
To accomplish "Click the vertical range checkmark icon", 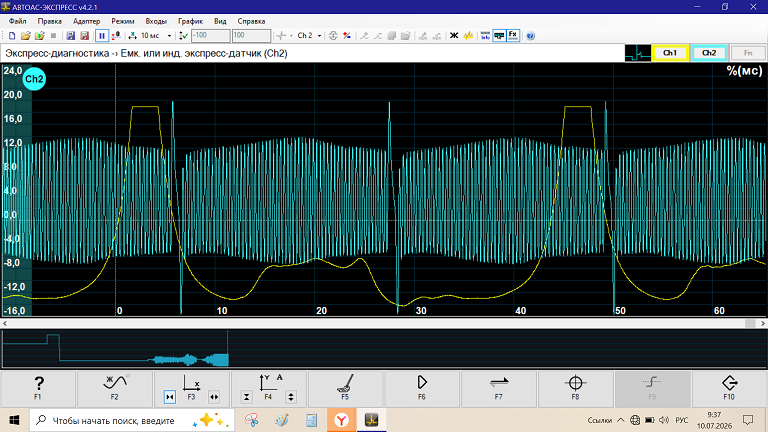I will point(183,36).
